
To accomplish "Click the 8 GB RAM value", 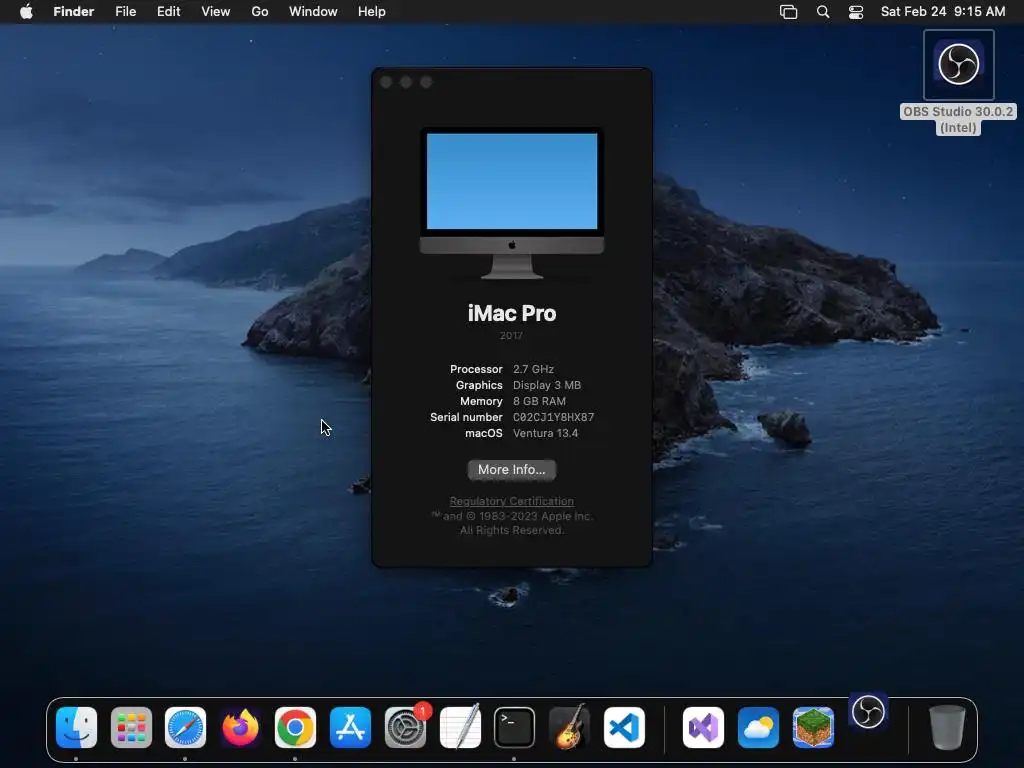I will (x=539, y=401).
